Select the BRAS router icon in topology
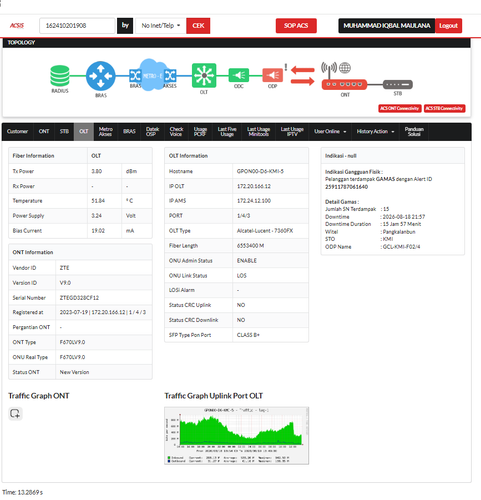Image resolution: width=481 pixels, height=500 pixels. coord(101,76)
